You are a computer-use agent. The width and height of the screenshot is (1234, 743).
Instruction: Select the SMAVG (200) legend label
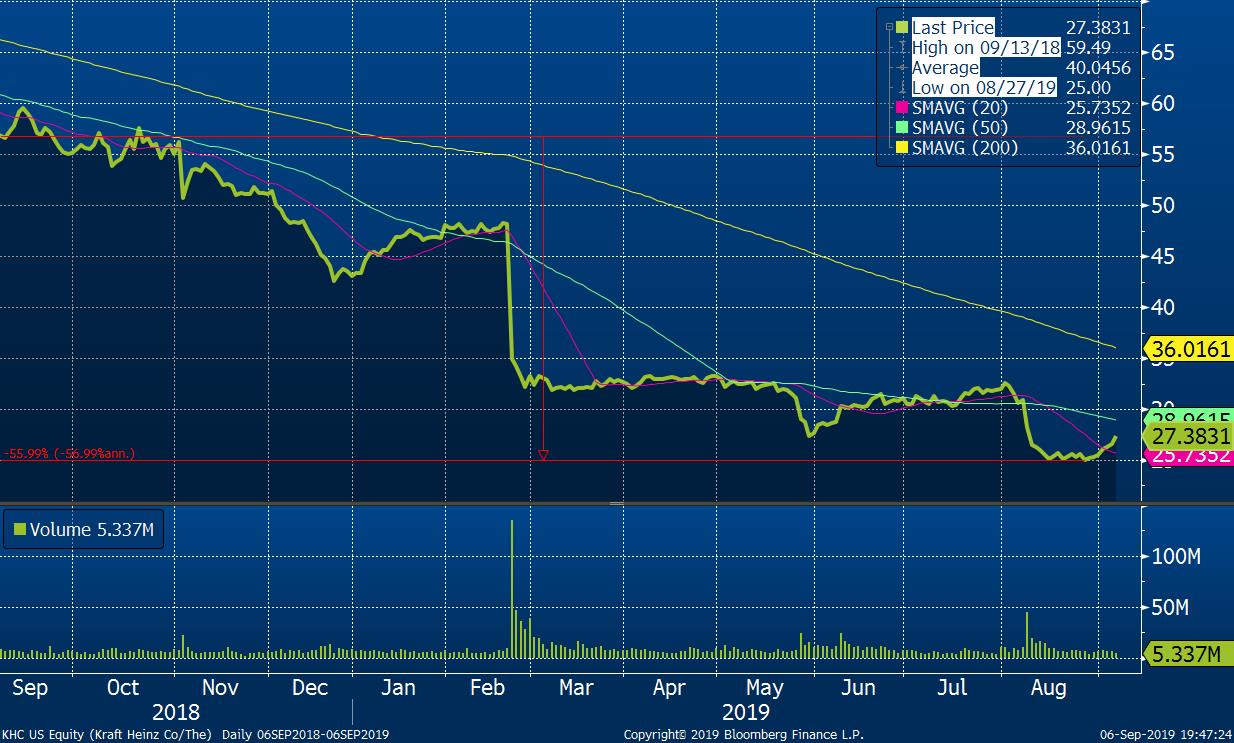pos(965,148)
